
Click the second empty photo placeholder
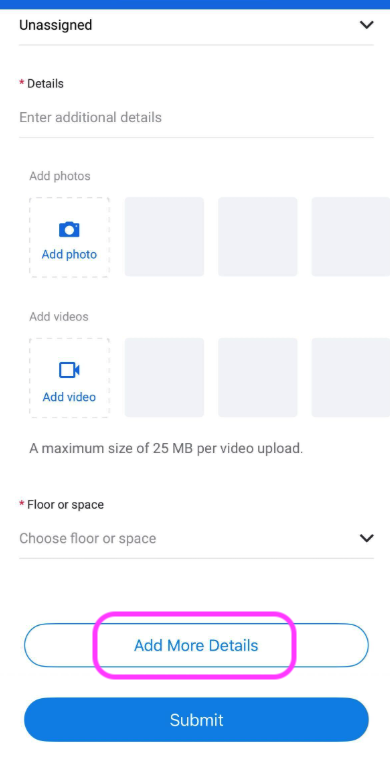point(258,237)
